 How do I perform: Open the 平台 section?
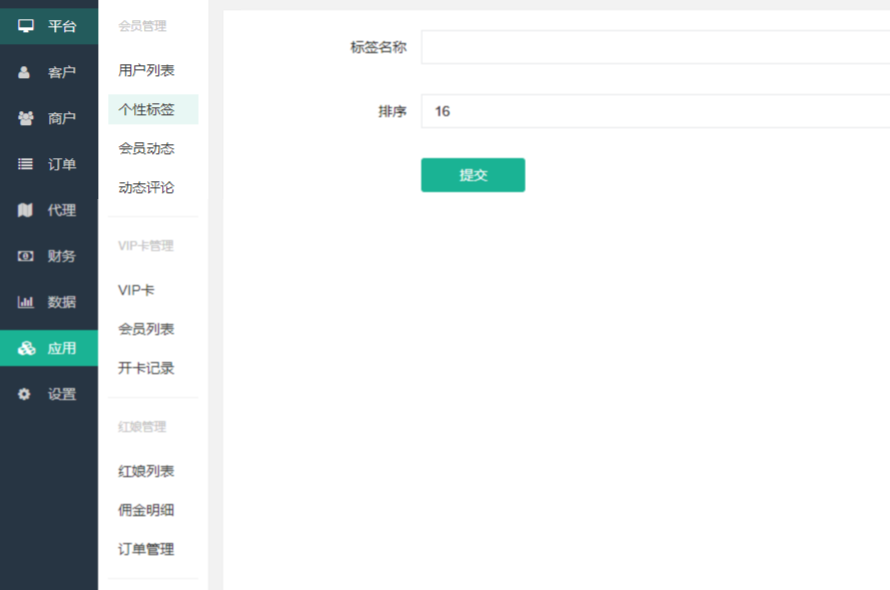click(49, 26)
